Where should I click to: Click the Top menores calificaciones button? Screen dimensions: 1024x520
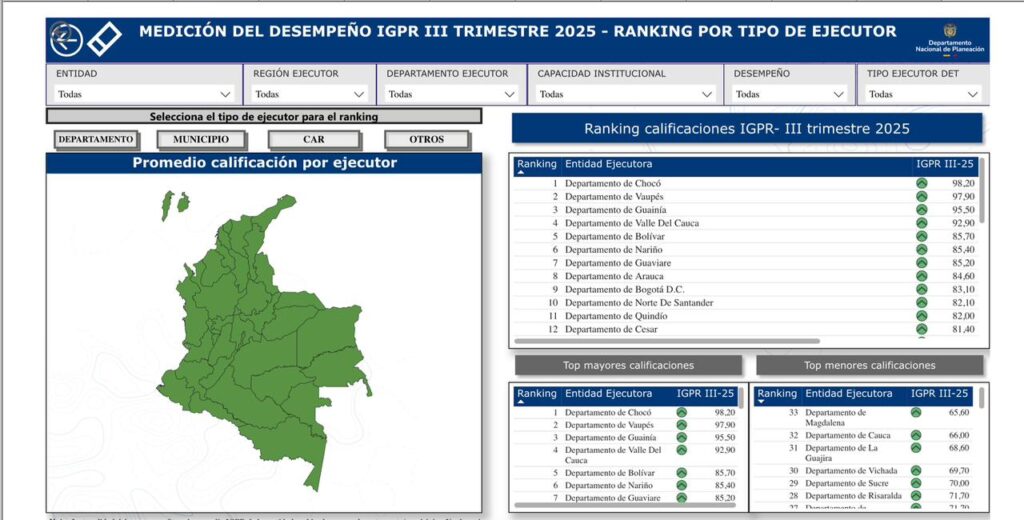869,365
